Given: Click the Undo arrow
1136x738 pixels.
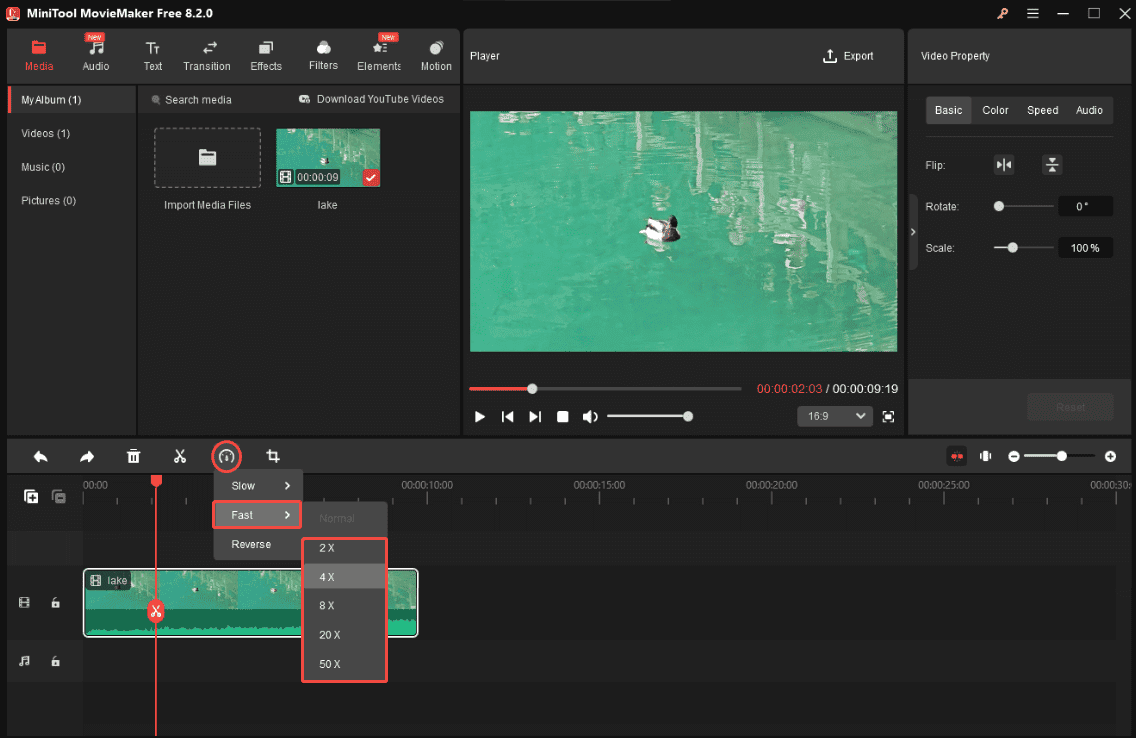Looking at the screenshot, I should [40, 456].
